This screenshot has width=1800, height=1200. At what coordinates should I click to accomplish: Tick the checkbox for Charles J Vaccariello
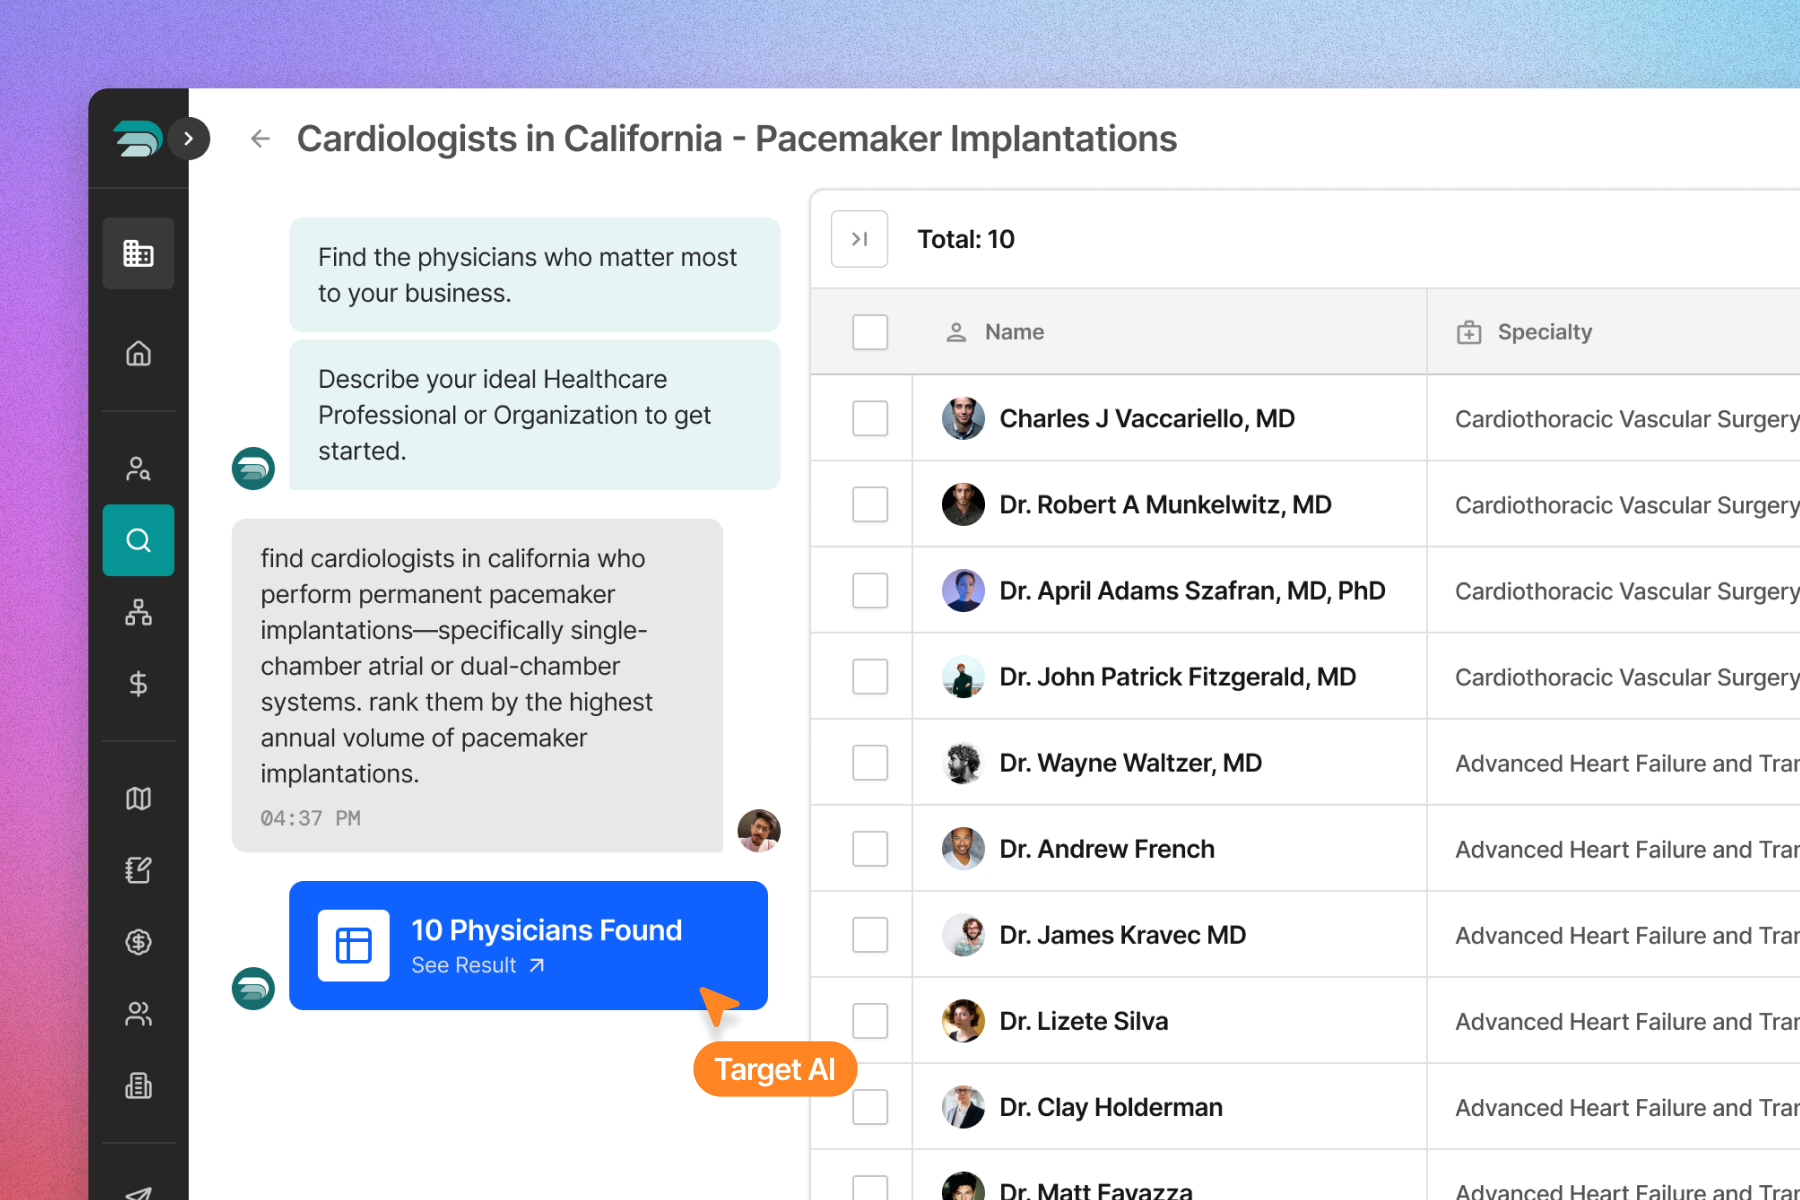870,418
